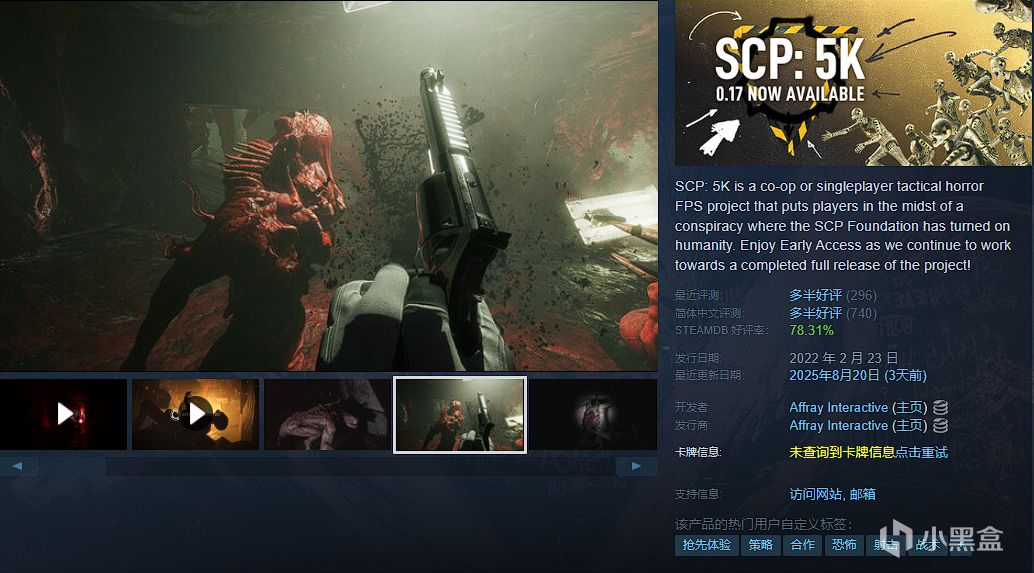Image resolution: width=1034 pixels, height=573 pixels.
Task: Open the 访问网站 support link
Action: coord(815,494)
